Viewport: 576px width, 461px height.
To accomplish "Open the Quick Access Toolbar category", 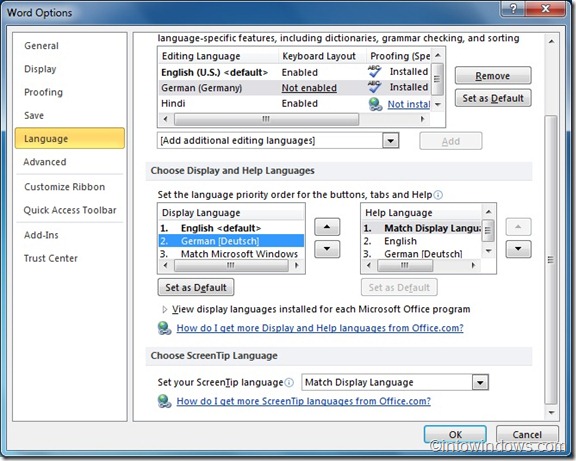I will tap(70, 210).
